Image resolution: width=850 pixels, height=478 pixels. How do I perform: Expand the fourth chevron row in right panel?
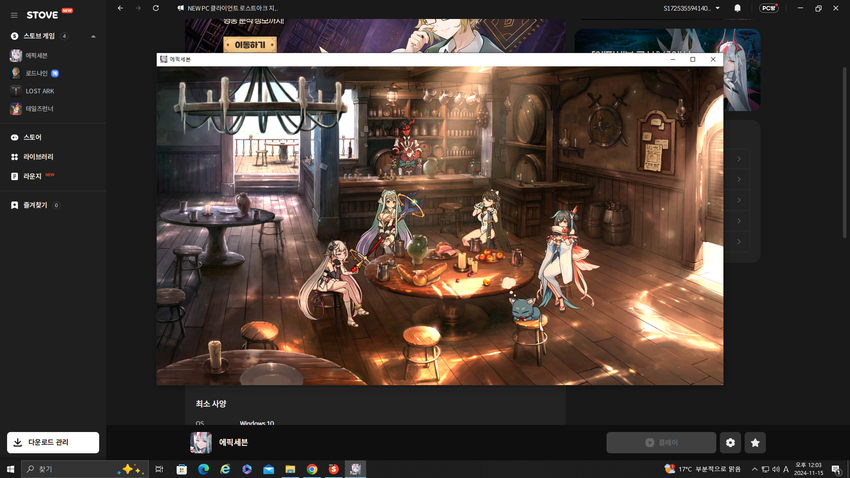click(x=738, y=221)
